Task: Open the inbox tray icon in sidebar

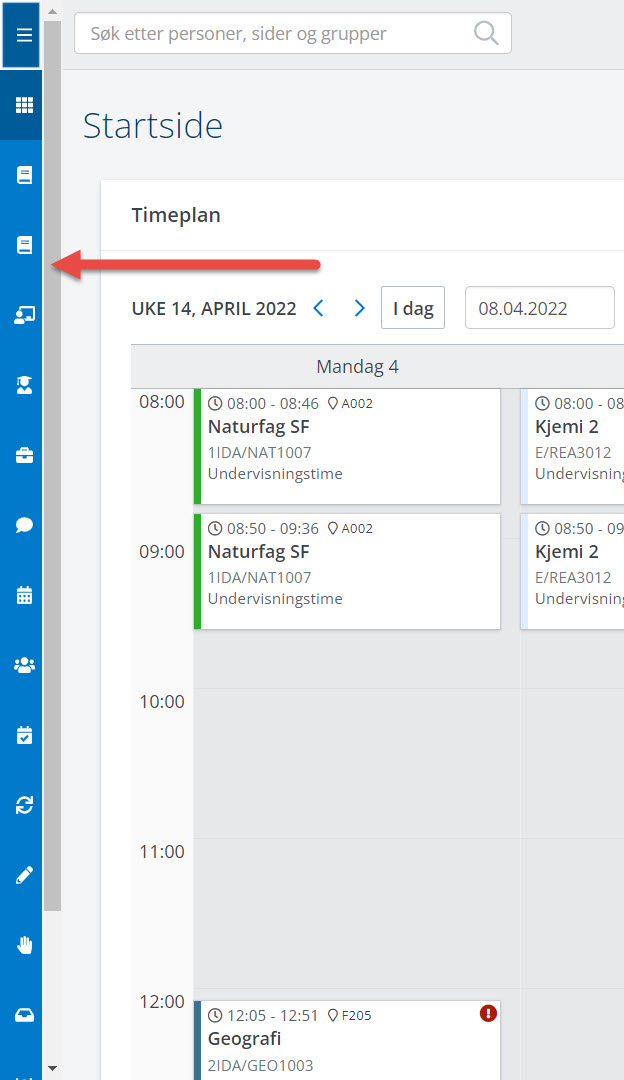Action: click(x=24, y=1015)
